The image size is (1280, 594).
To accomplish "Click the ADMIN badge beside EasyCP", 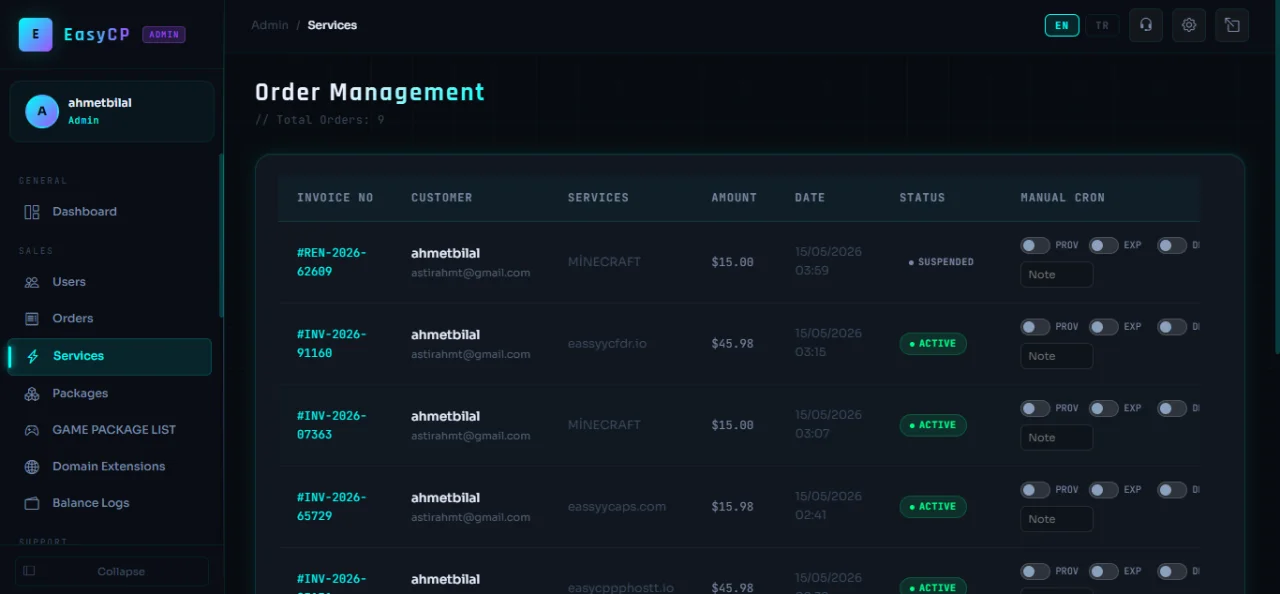I will click(164, 34).
